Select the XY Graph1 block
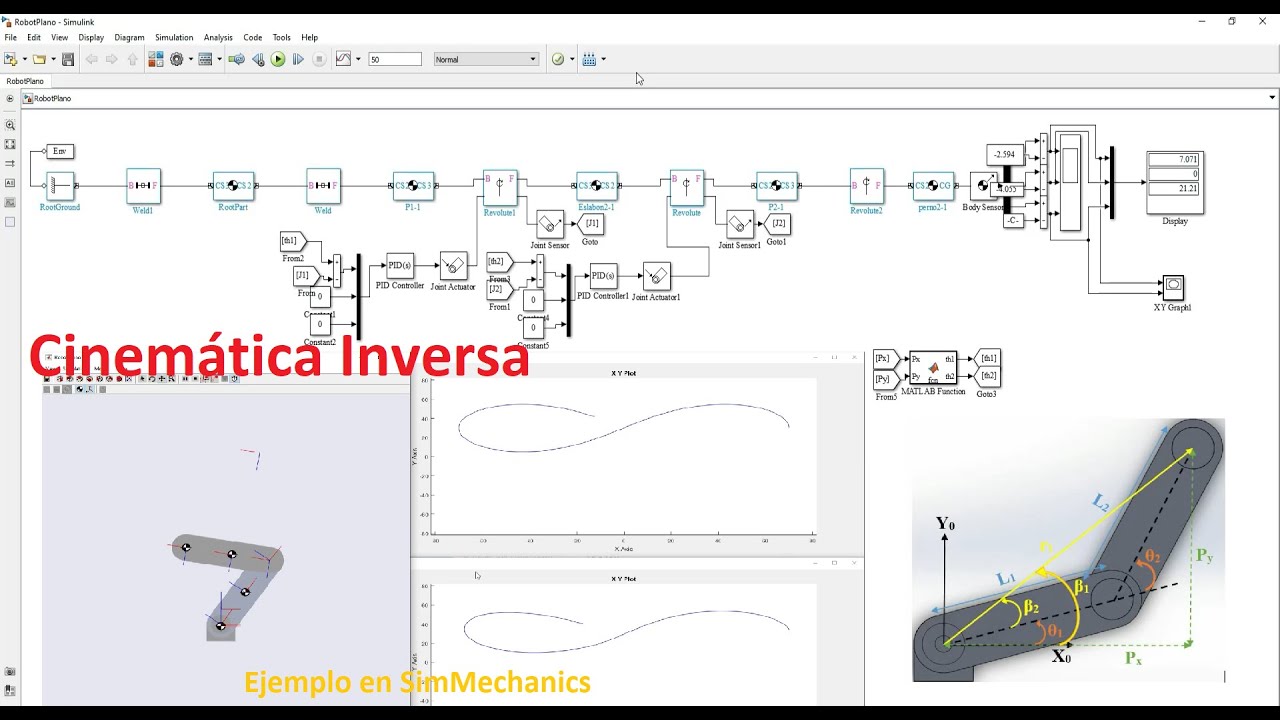Viewport: 1280px width, 720px height. tap(1173, 288)
